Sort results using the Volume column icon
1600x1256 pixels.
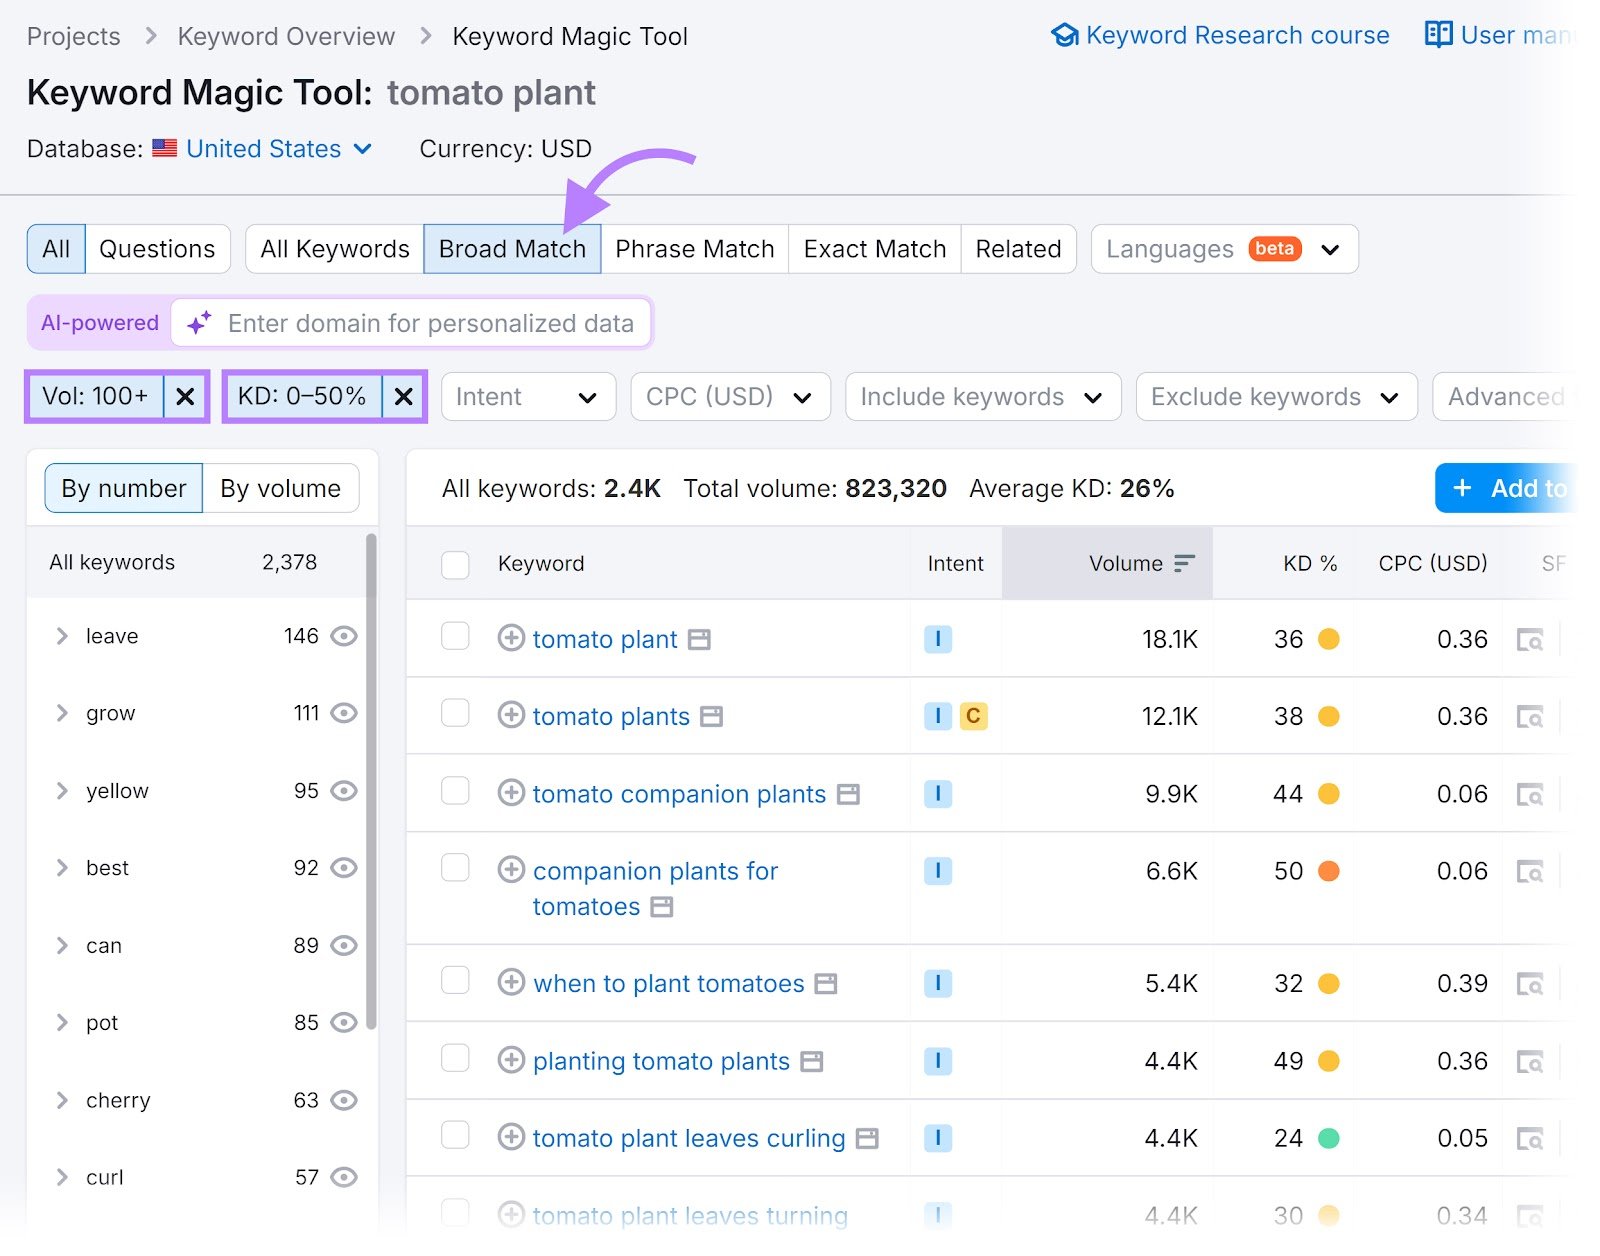[1184, 563]
